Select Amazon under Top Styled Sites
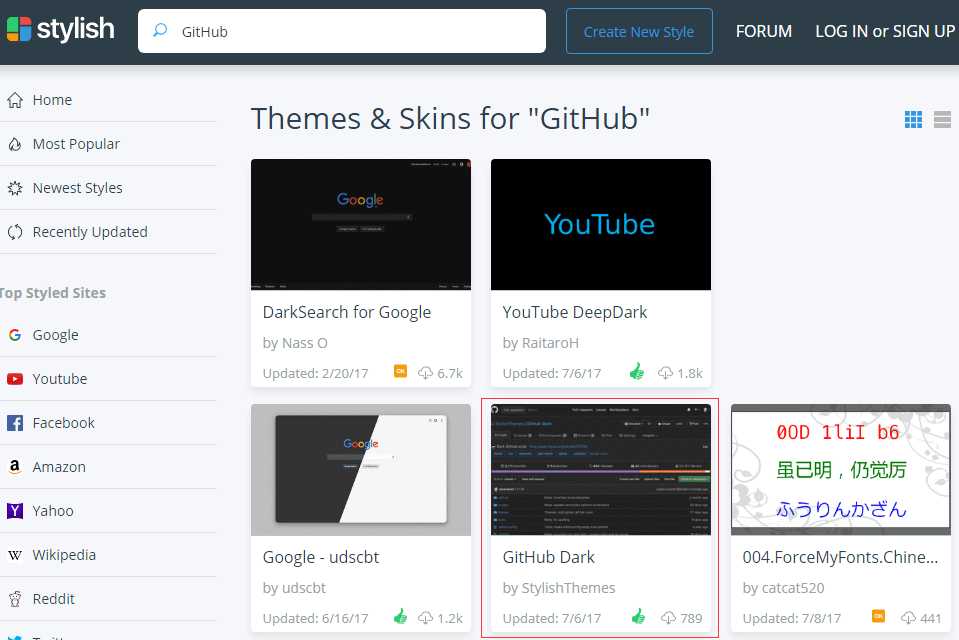The width and height of the screenshot is (959, 640). click(59, 467)
